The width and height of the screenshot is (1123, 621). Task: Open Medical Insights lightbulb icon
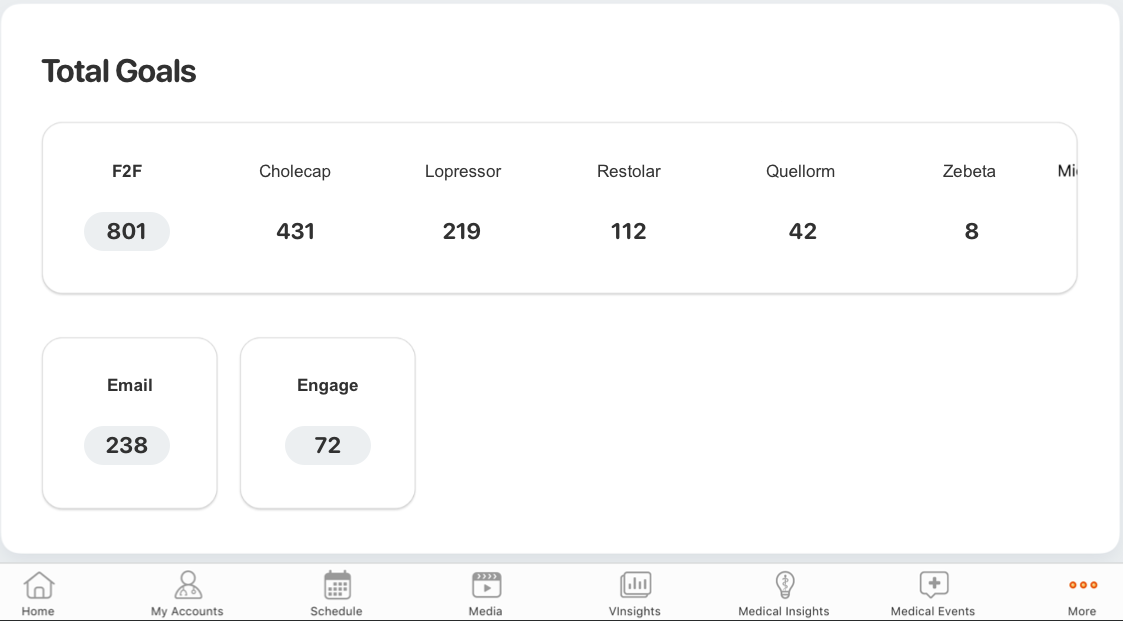785,585
